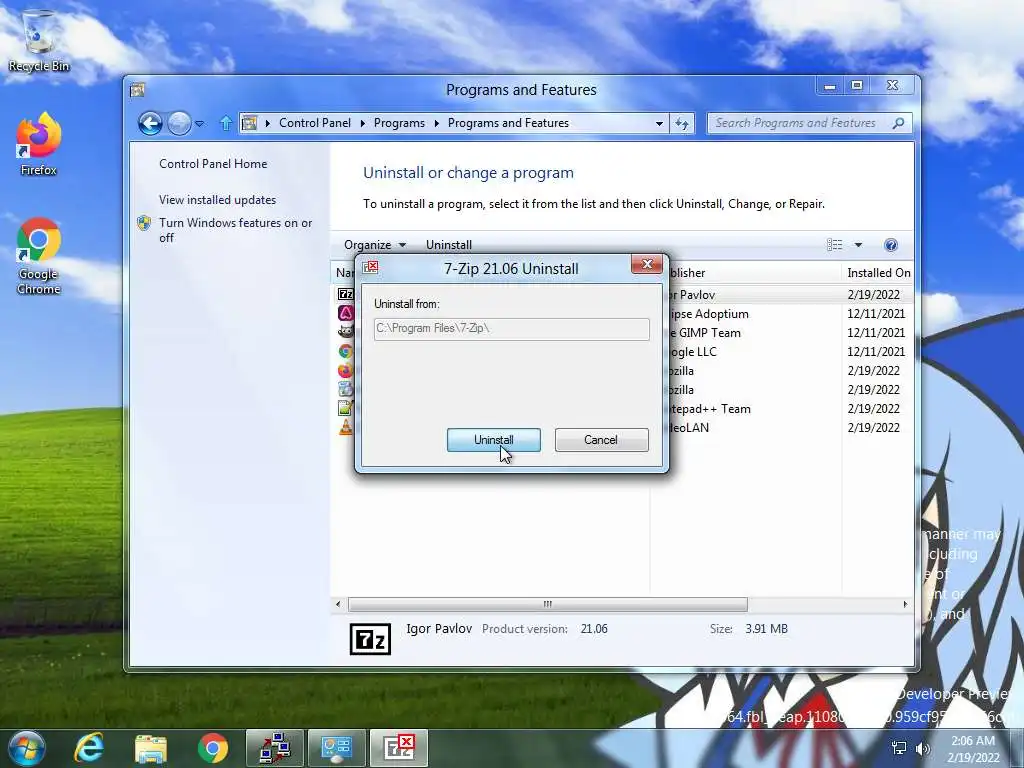Select the Mozilla Maintenance Service row icon
This screenshot has height=768, width=1024.
point(345,389)
